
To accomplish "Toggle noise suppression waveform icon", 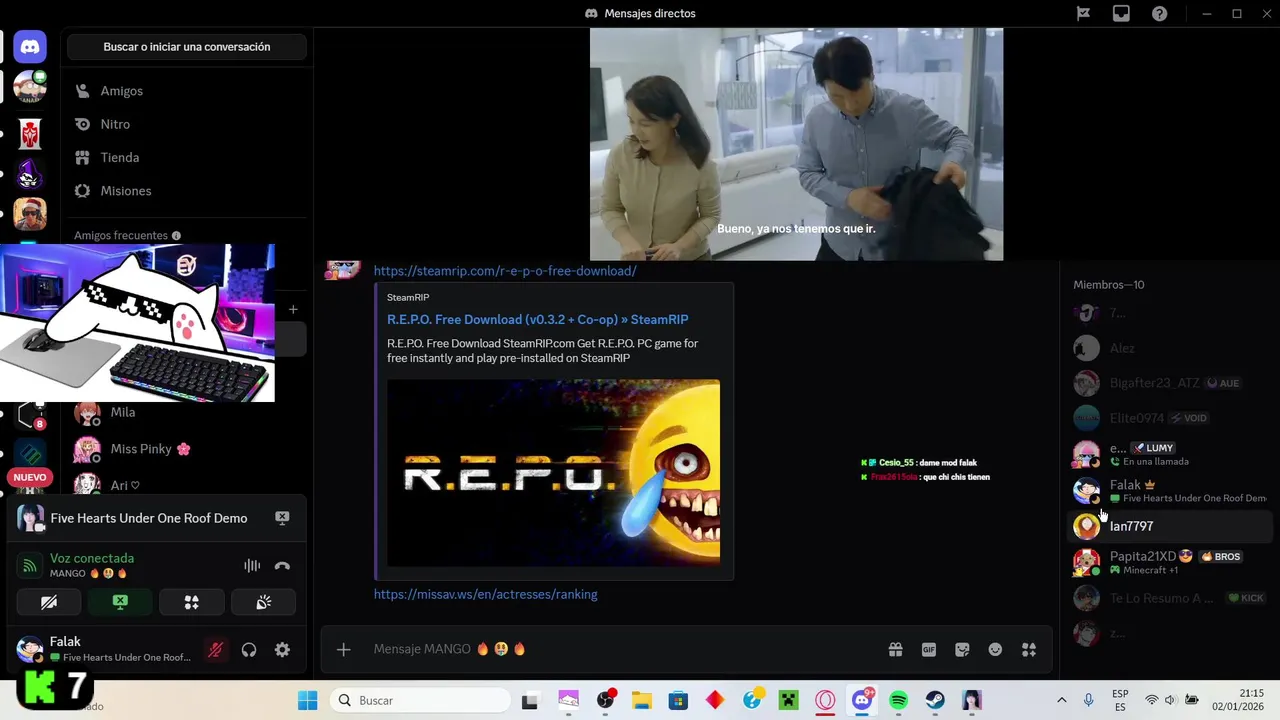I will click(x=252, y=566).
